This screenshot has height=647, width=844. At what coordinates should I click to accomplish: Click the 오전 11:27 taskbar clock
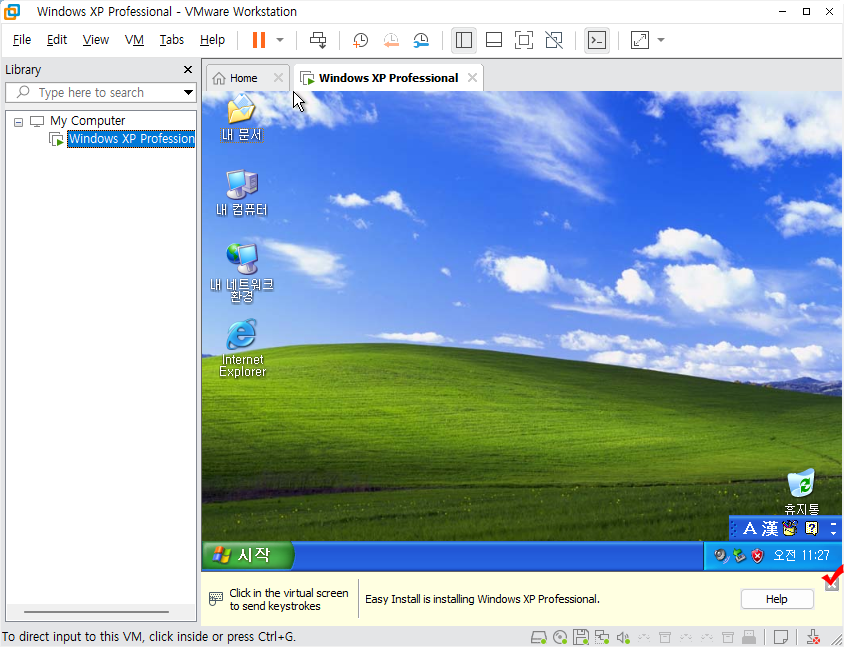801,555
